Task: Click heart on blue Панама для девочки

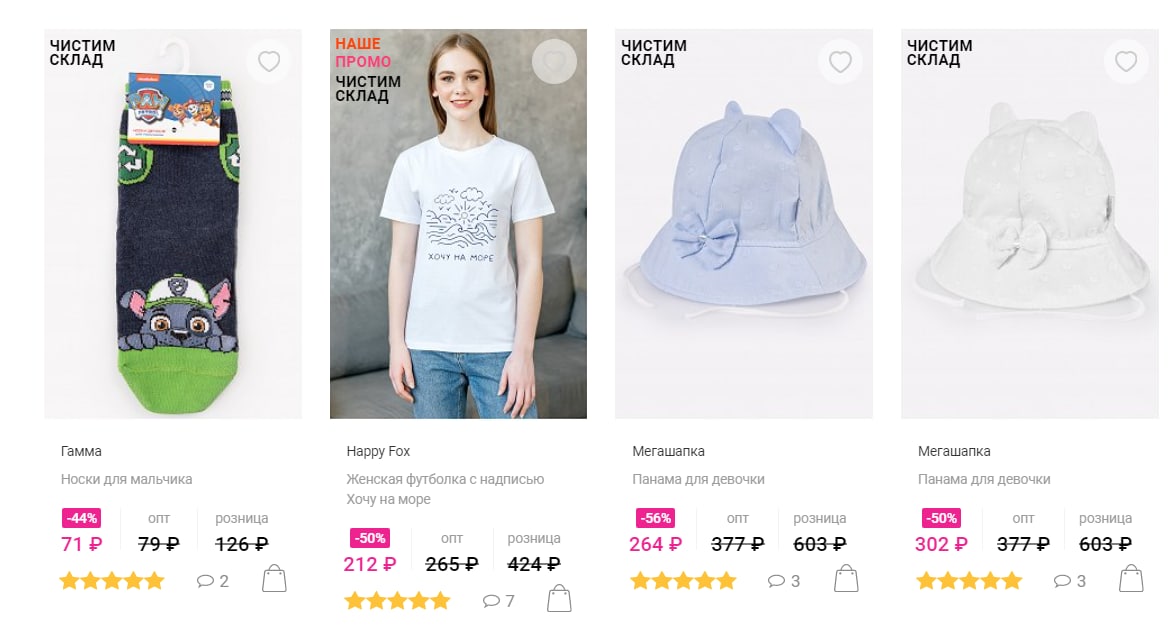Action: click(840, 61)
